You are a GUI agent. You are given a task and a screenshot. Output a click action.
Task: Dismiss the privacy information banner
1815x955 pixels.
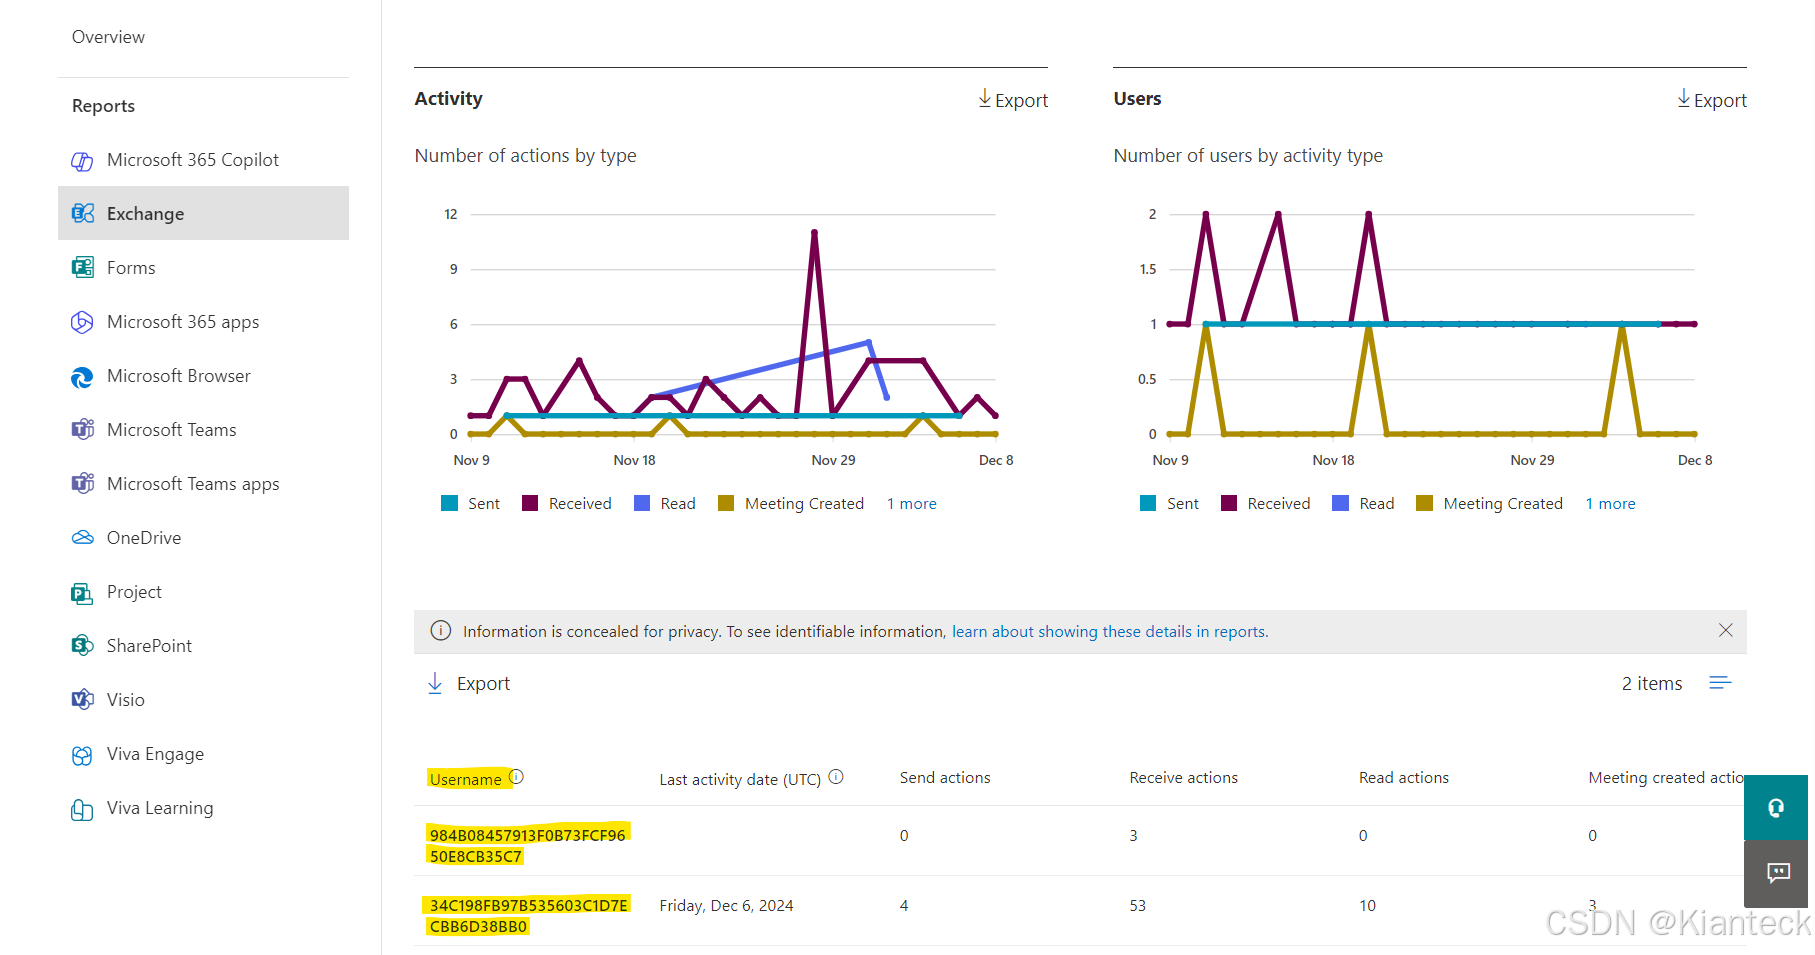tap(1725, 630)
